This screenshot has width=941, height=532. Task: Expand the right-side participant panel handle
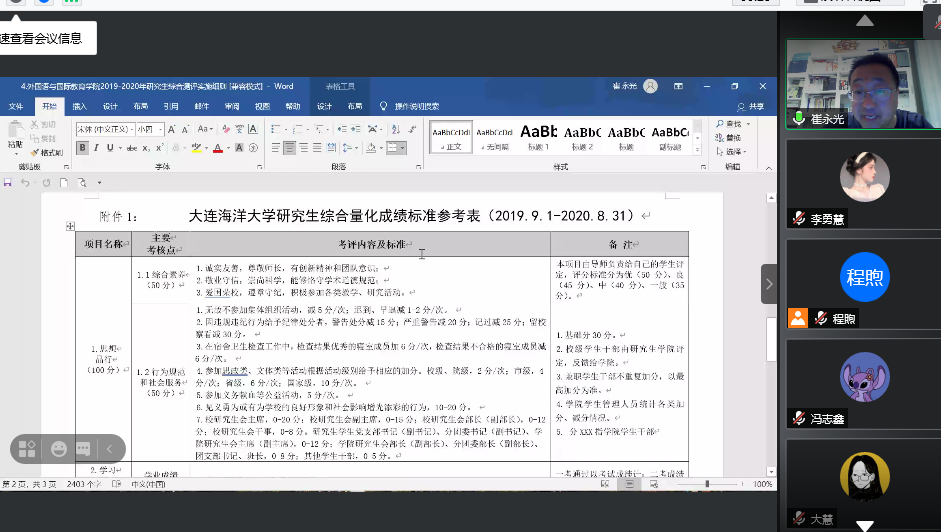768,284
